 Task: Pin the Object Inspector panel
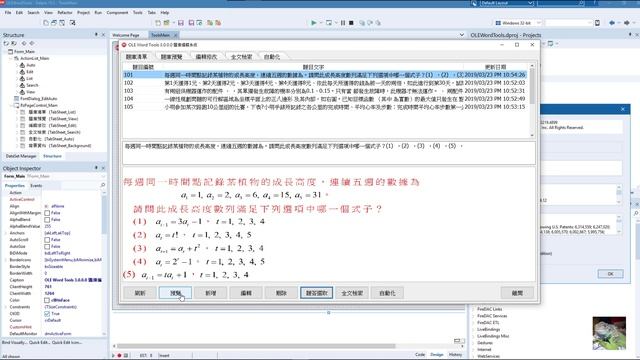click(96, 168)
